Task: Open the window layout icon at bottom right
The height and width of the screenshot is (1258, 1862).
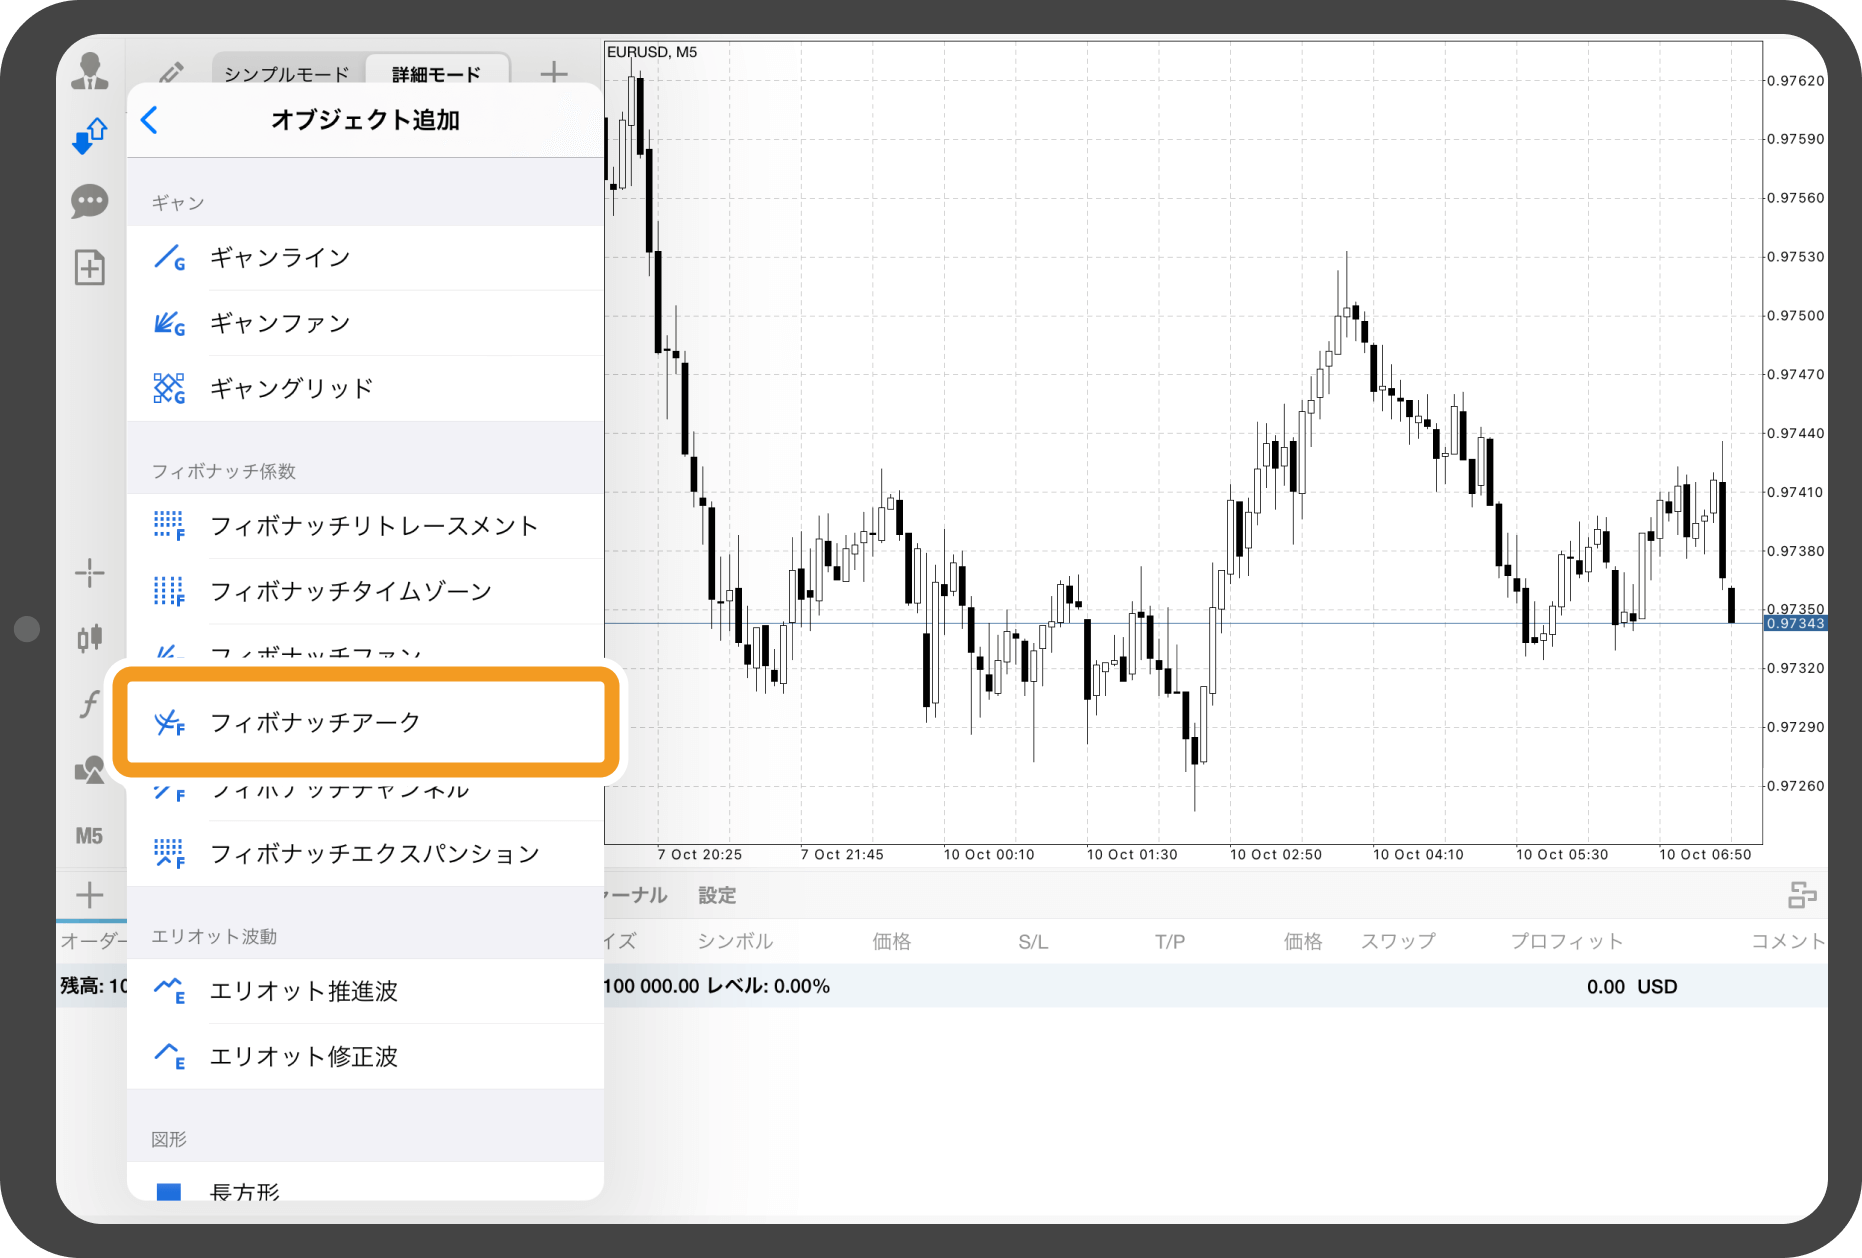Action: [1802, 895]
